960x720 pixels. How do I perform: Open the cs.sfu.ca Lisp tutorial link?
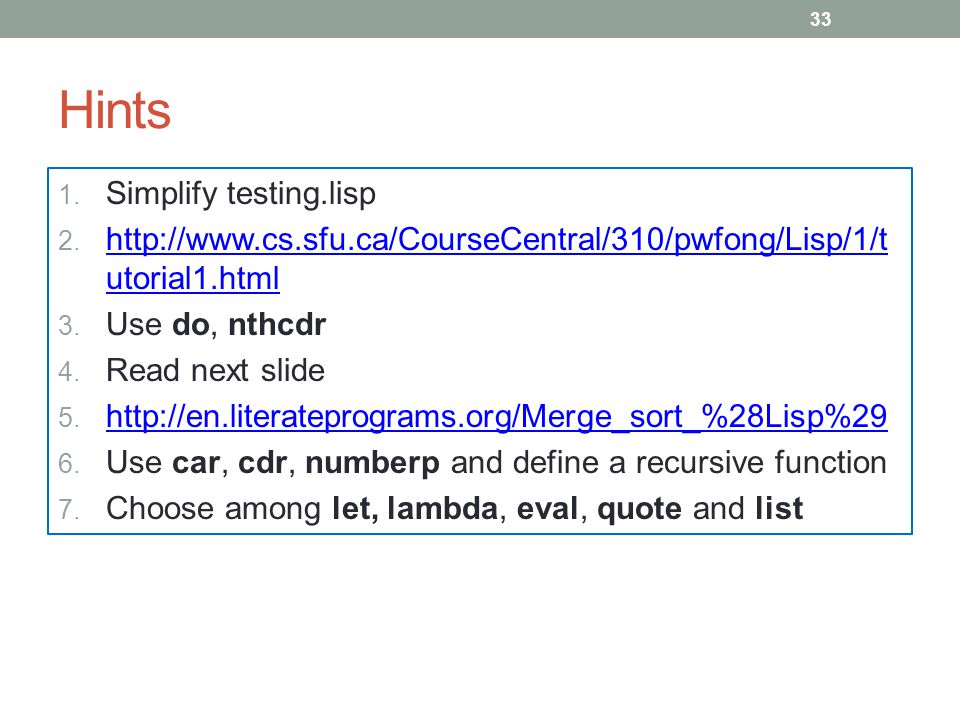(497, 239)
